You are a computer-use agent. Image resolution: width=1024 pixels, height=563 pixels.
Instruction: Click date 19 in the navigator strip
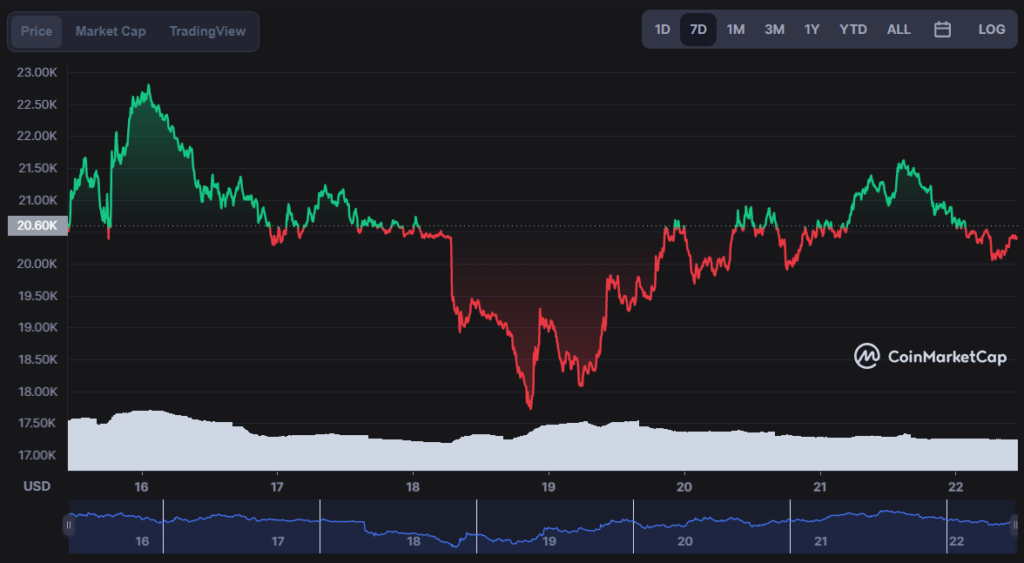click(x=549, y=541)
